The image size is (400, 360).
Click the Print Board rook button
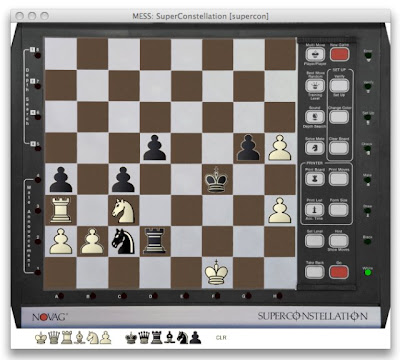click(315, 179)
